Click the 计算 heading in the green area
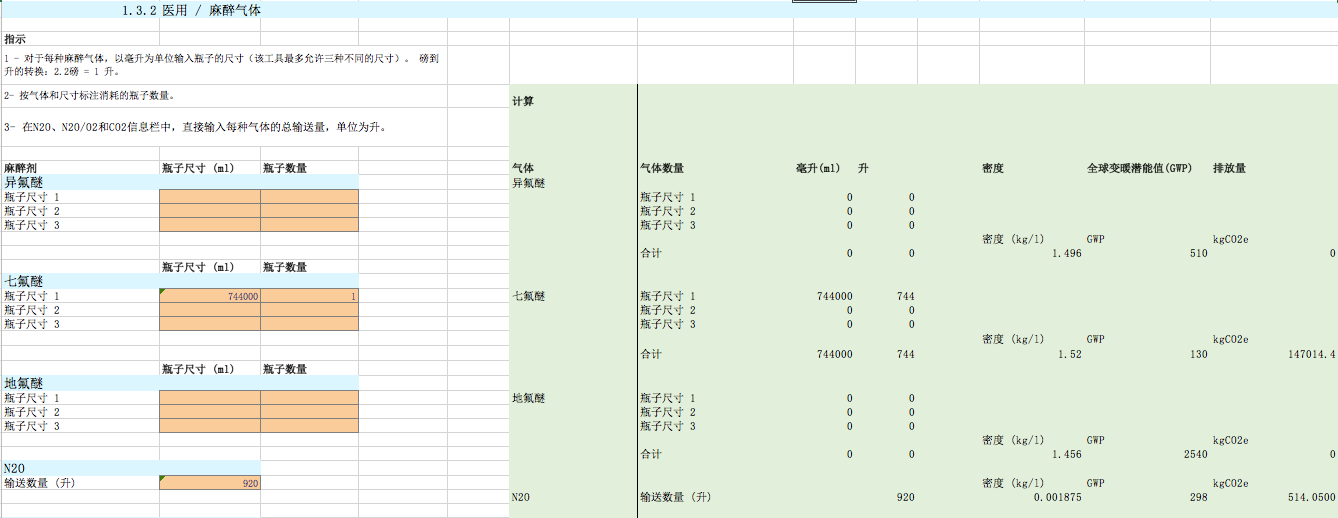Image resolution: width=1338 pixels, height=518 pixels. (523, 101)
